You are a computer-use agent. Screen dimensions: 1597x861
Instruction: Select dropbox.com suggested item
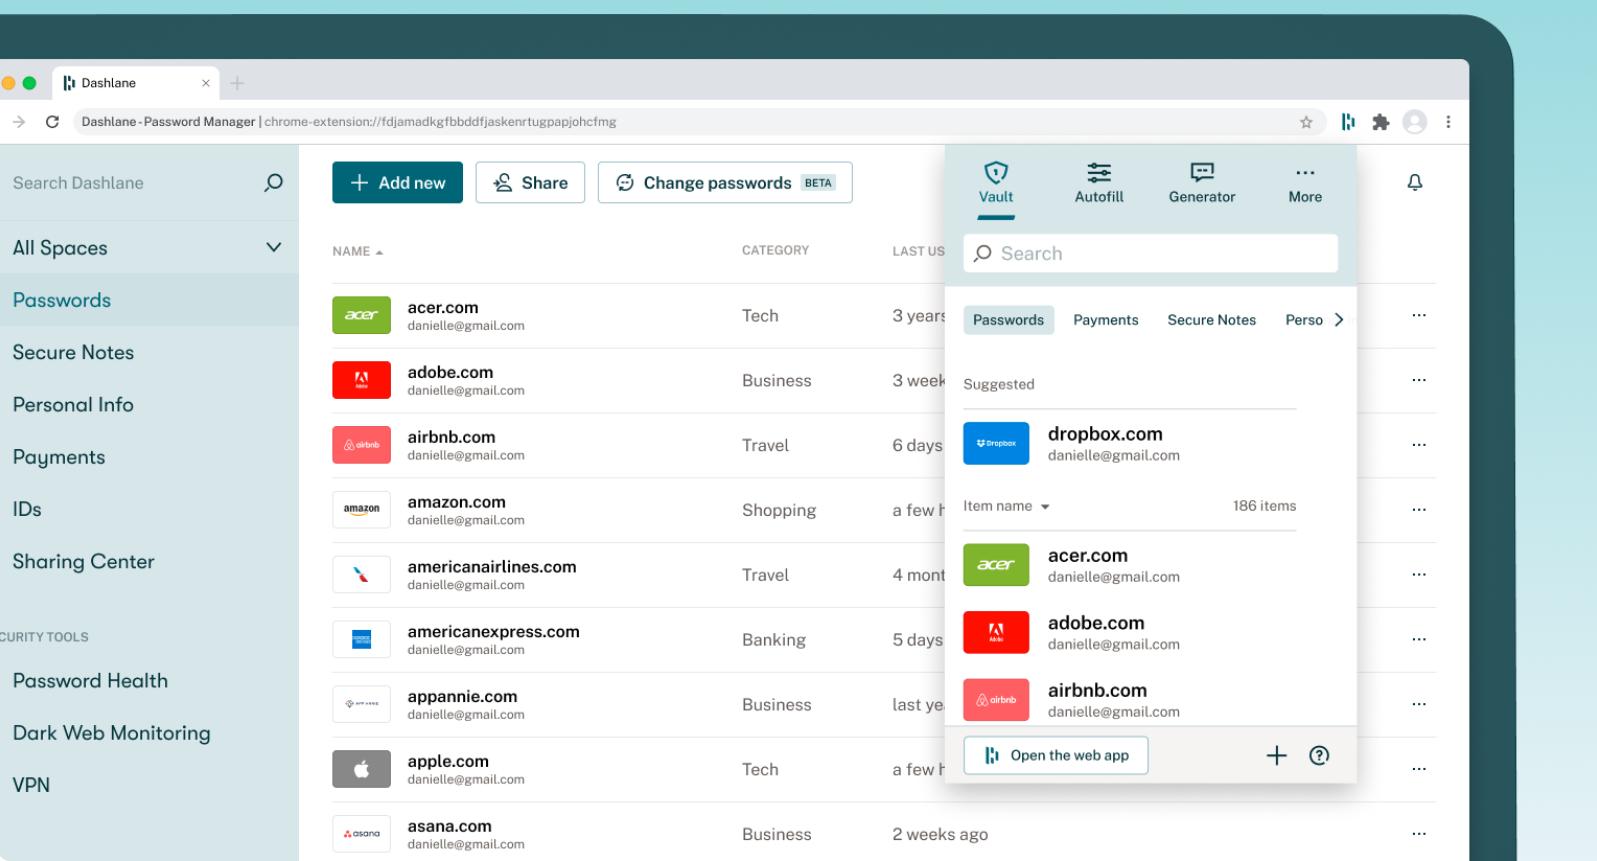1129,443
